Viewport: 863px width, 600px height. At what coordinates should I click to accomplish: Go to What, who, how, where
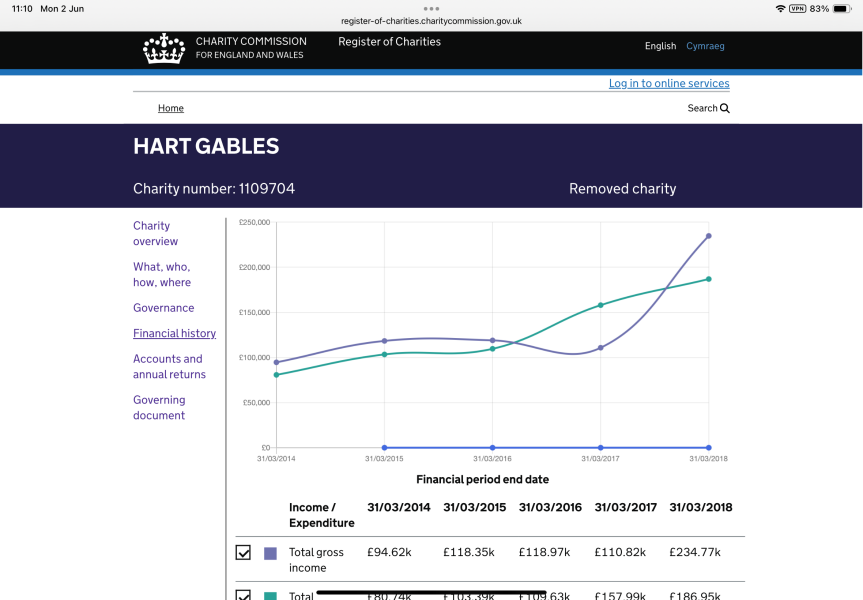pyautogui.click(x=161, y=274)
